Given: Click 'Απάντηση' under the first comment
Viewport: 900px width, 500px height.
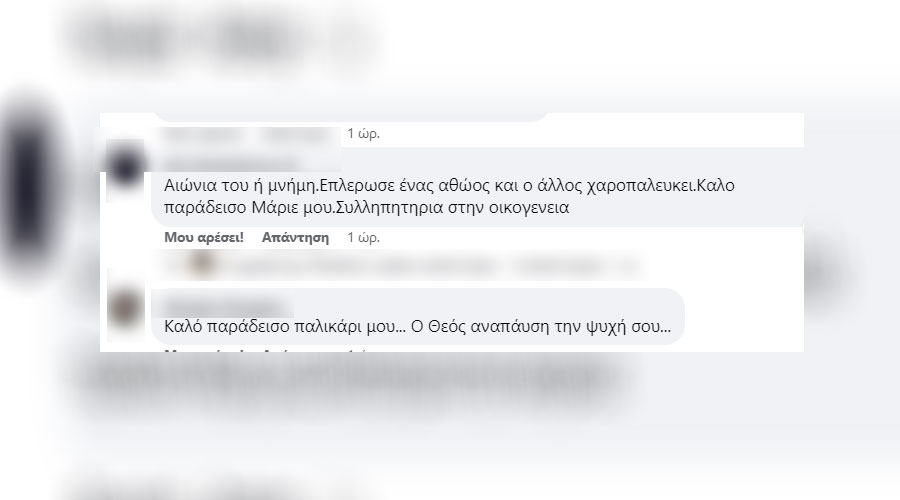Looking at the screenshot, I should 296,237.
